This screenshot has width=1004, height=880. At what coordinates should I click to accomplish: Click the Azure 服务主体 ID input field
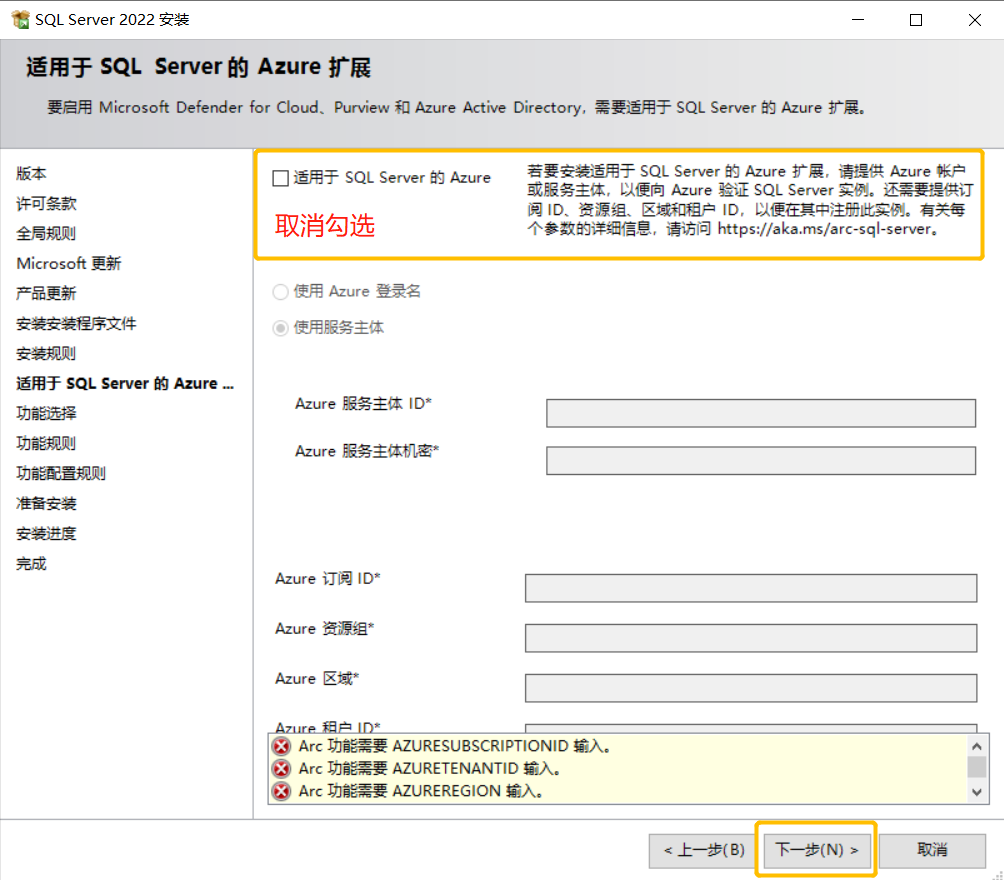(761, 413)
